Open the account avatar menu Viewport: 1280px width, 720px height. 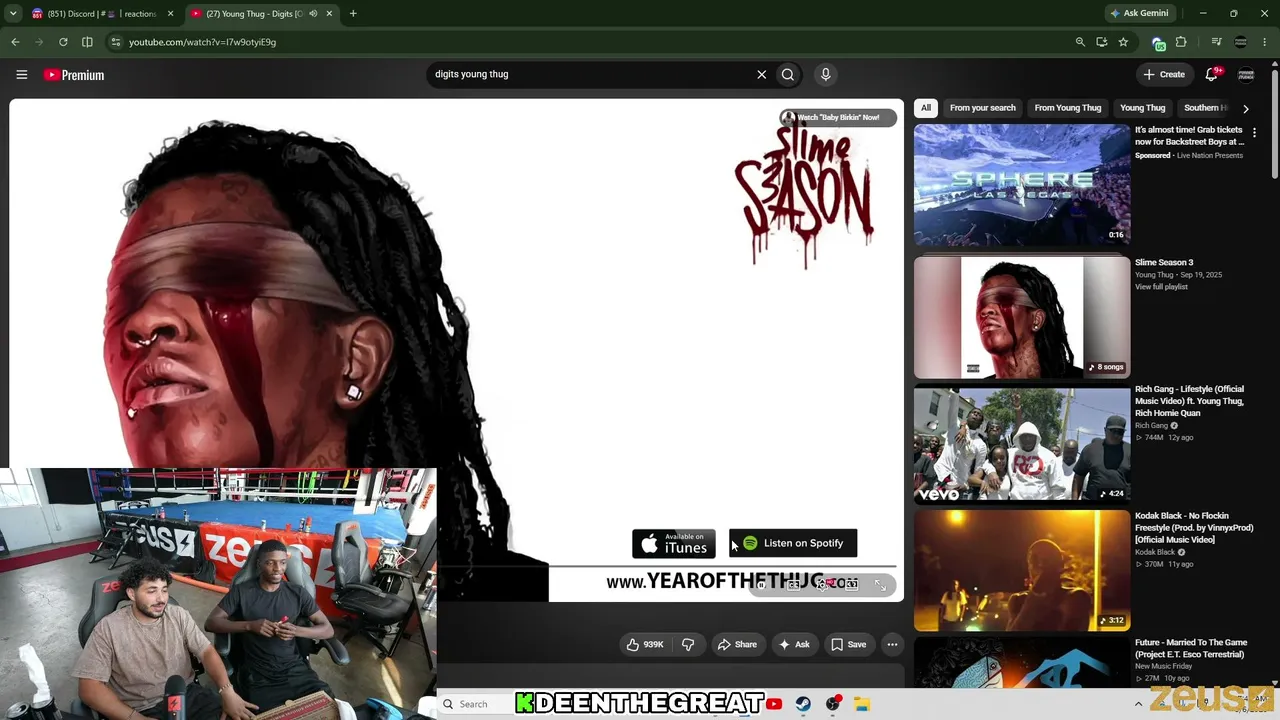1246,75
